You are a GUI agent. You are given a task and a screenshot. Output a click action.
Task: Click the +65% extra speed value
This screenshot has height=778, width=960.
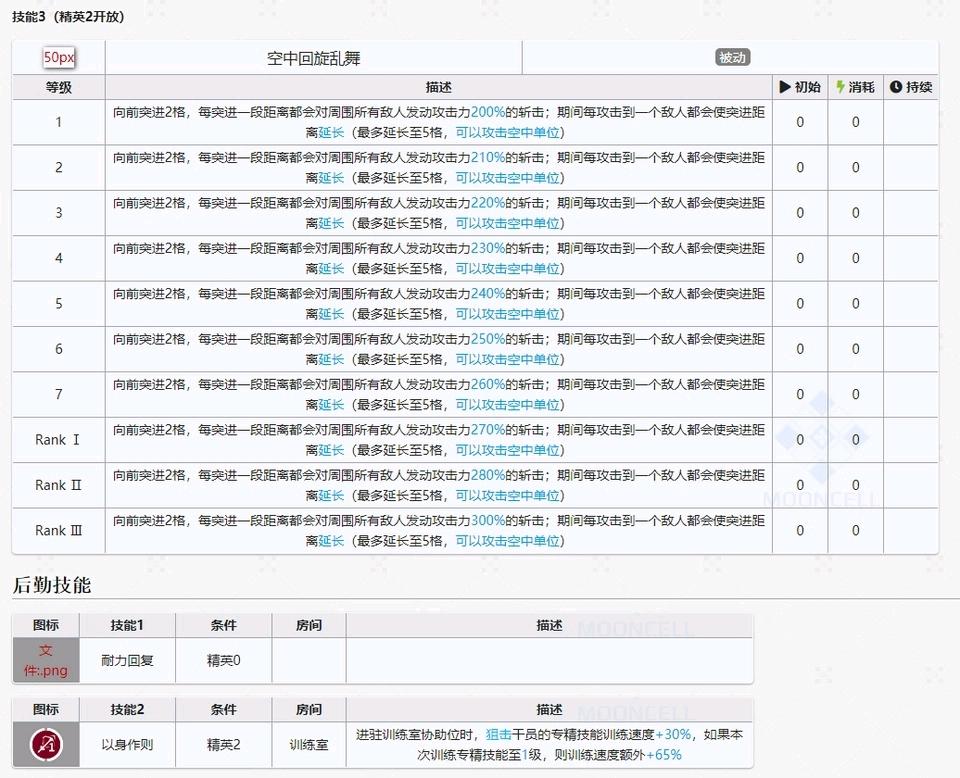(664, 755)
